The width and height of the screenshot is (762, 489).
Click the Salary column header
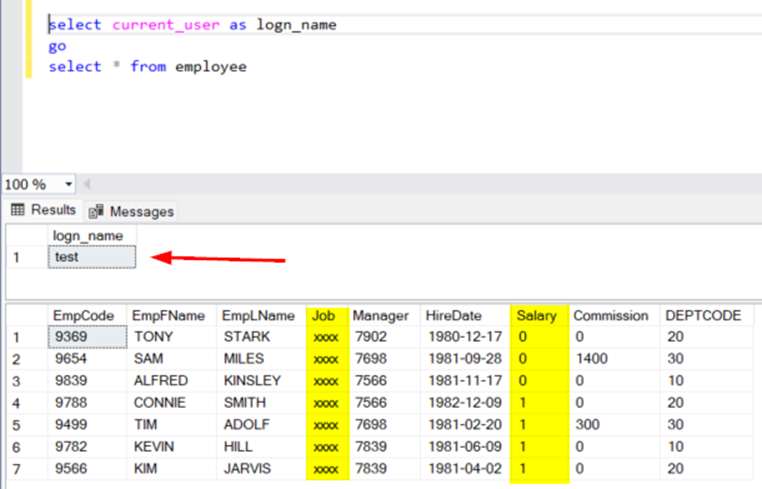(539, 315)
